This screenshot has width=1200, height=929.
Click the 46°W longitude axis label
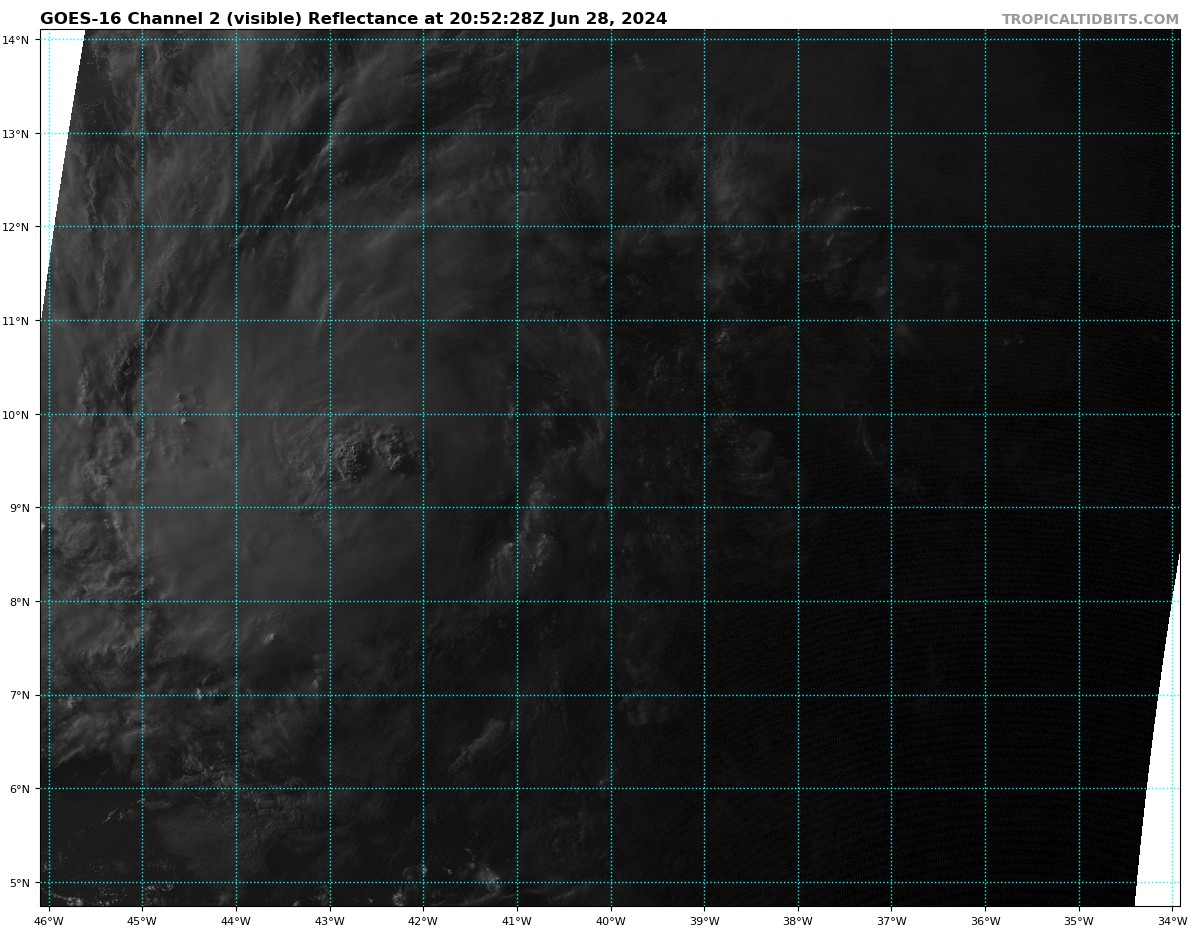[48, 921]
